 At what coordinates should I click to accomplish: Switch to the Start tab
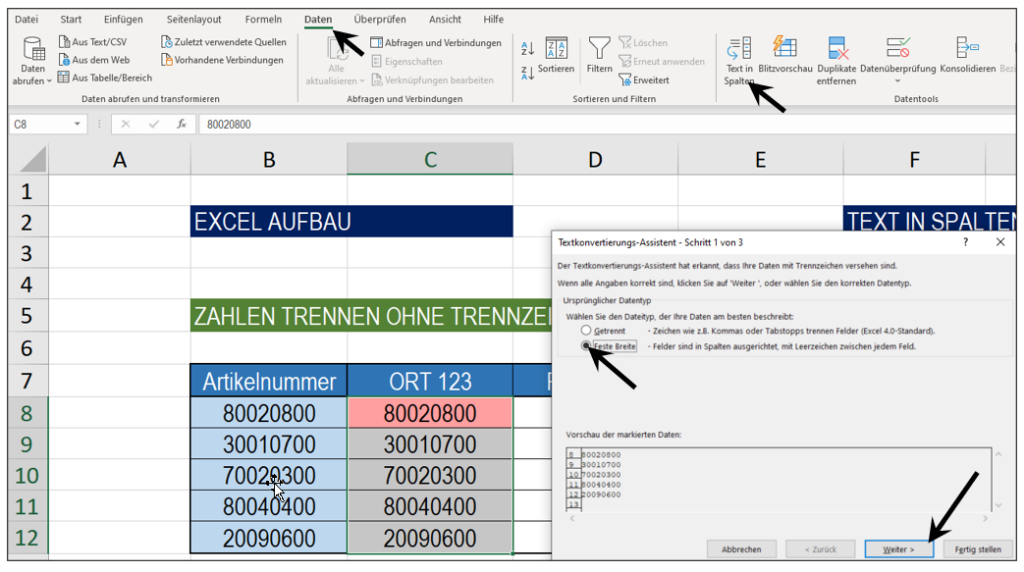click(x=71, y=19)
